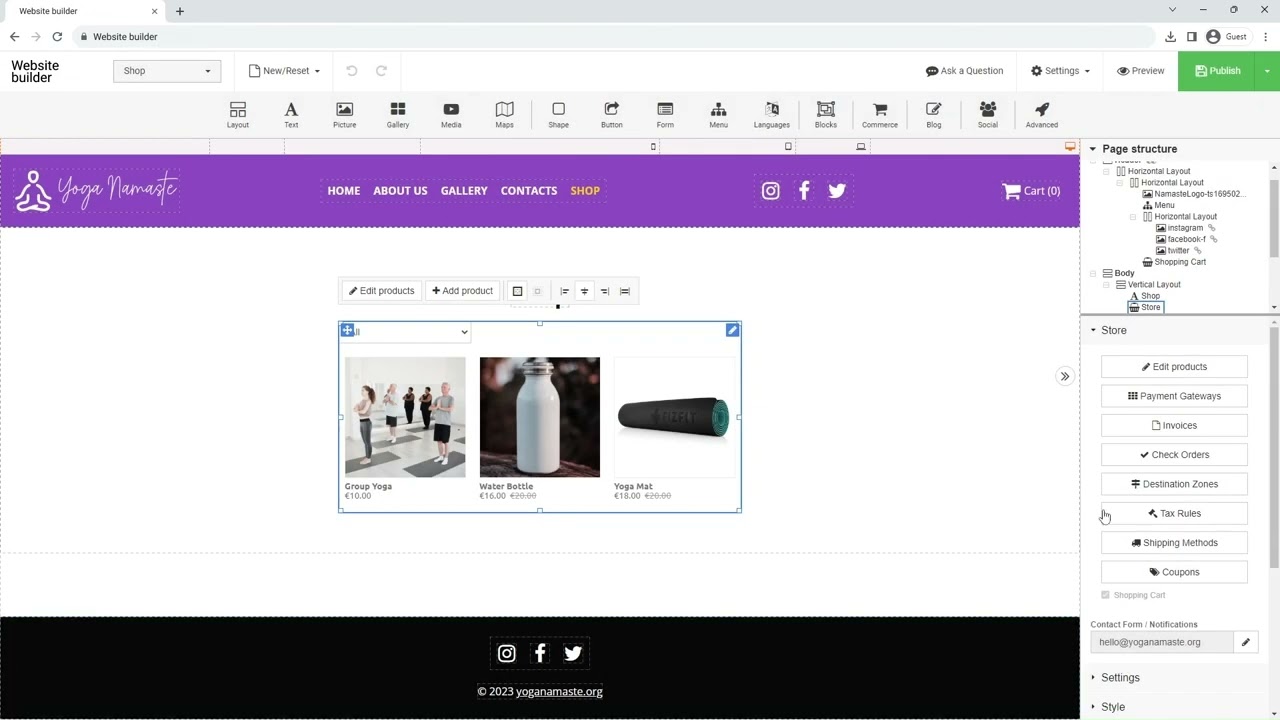Click the double-chevron panel collapse icon
Image resolution: width=1280 pixels, height=720 pixels.
[1065, 377]
